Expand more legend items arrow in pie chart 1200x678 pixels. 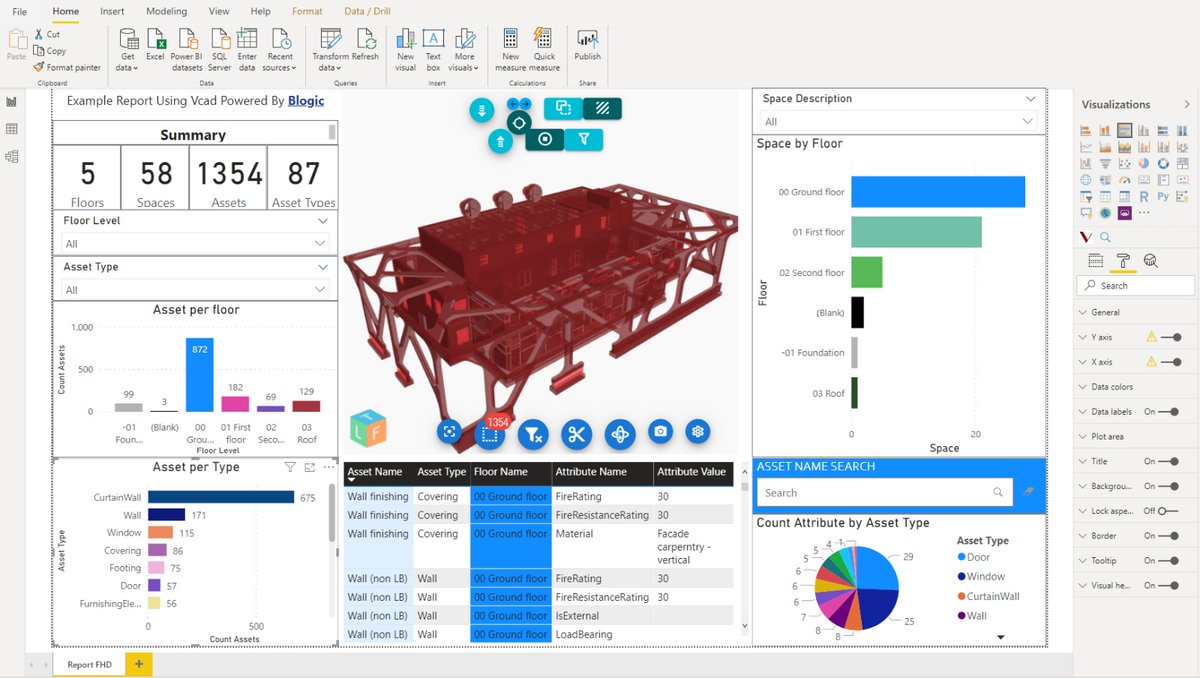1000,637
